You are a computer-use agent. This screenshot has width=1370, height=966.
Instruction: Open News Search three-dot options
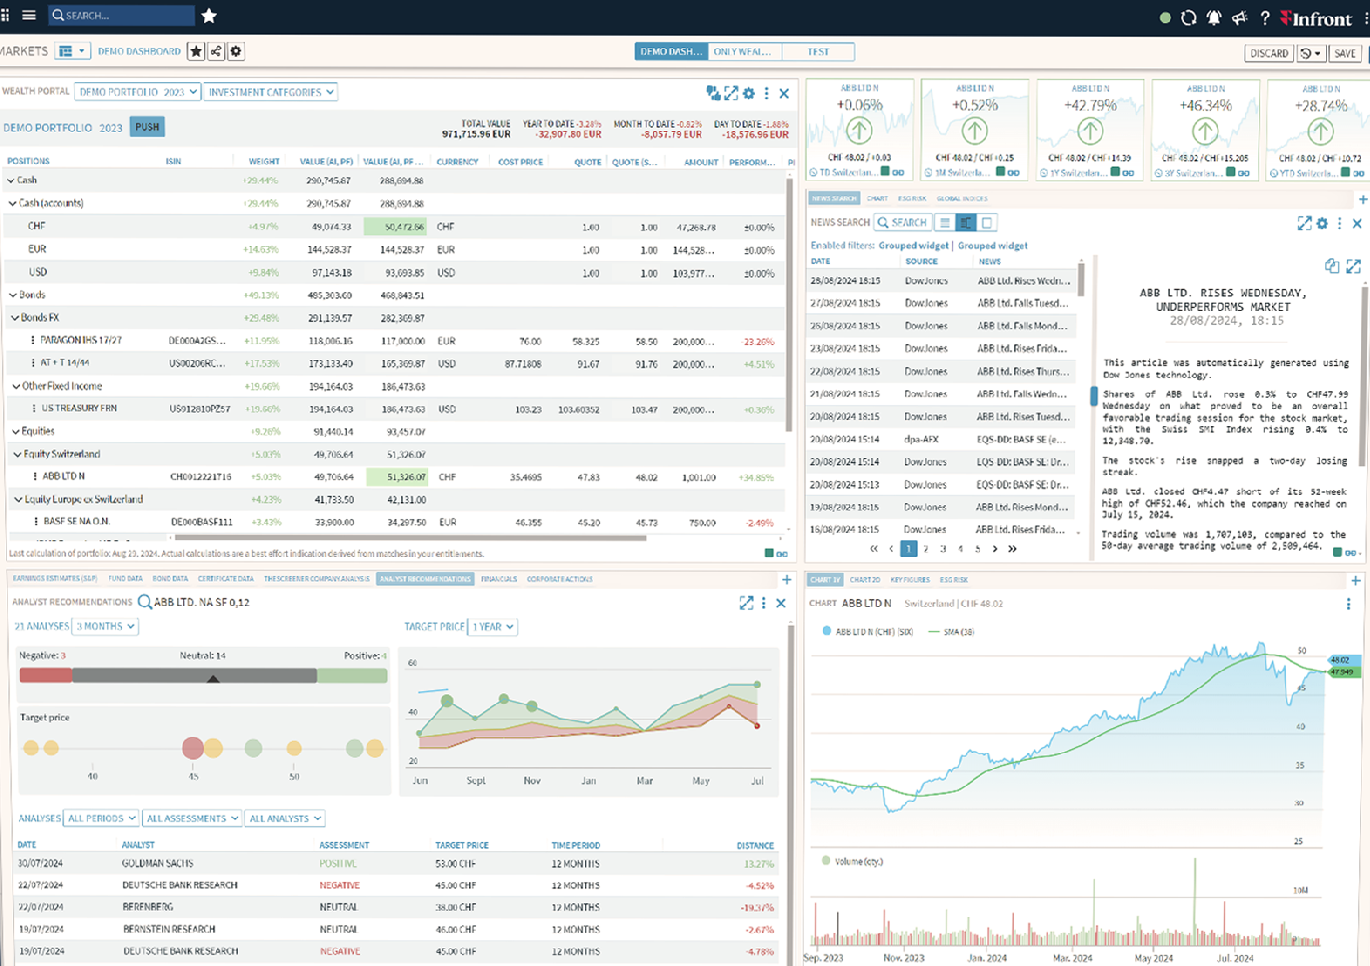coord(1340,224)
